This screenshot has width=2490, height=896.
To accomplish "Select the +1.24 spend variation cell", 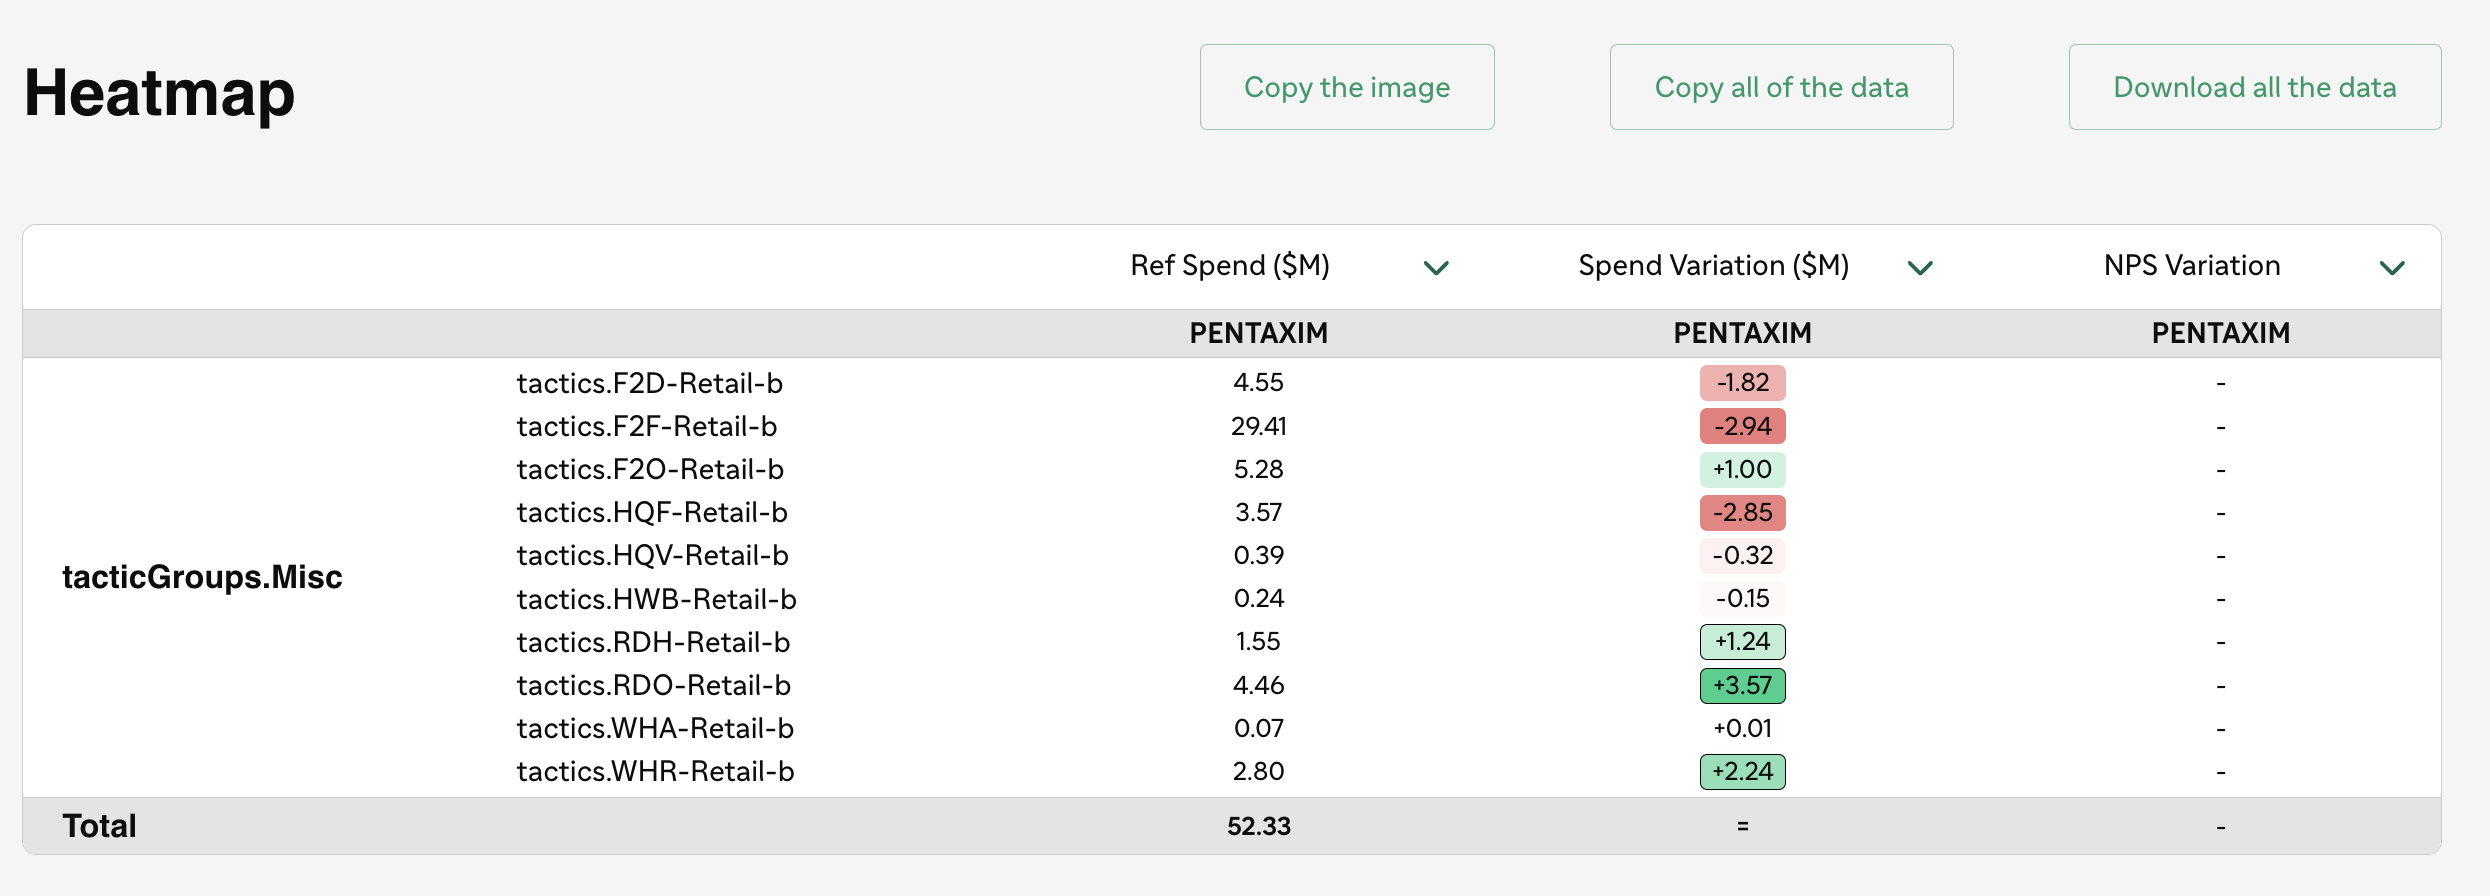I will [1743, 642].
